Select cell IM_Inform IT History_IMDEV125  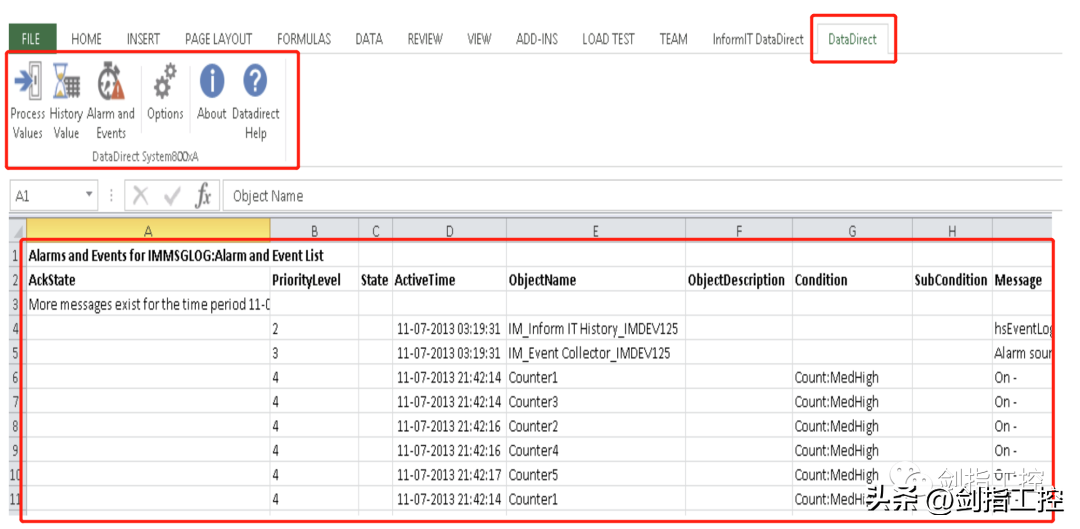pyautogui.click(x=596, y=329)
